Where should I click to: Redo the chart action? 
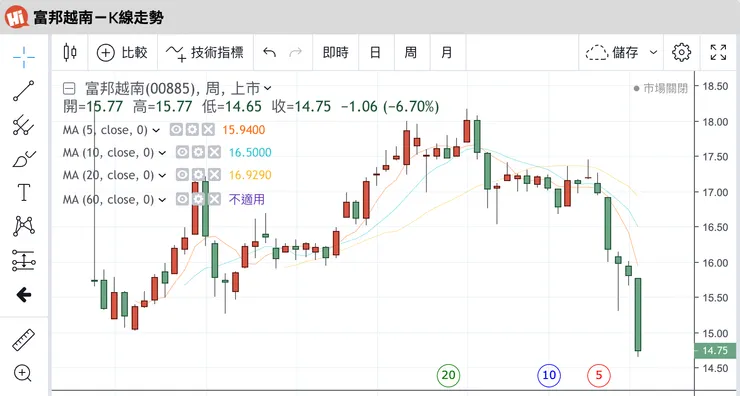[295, 52]
